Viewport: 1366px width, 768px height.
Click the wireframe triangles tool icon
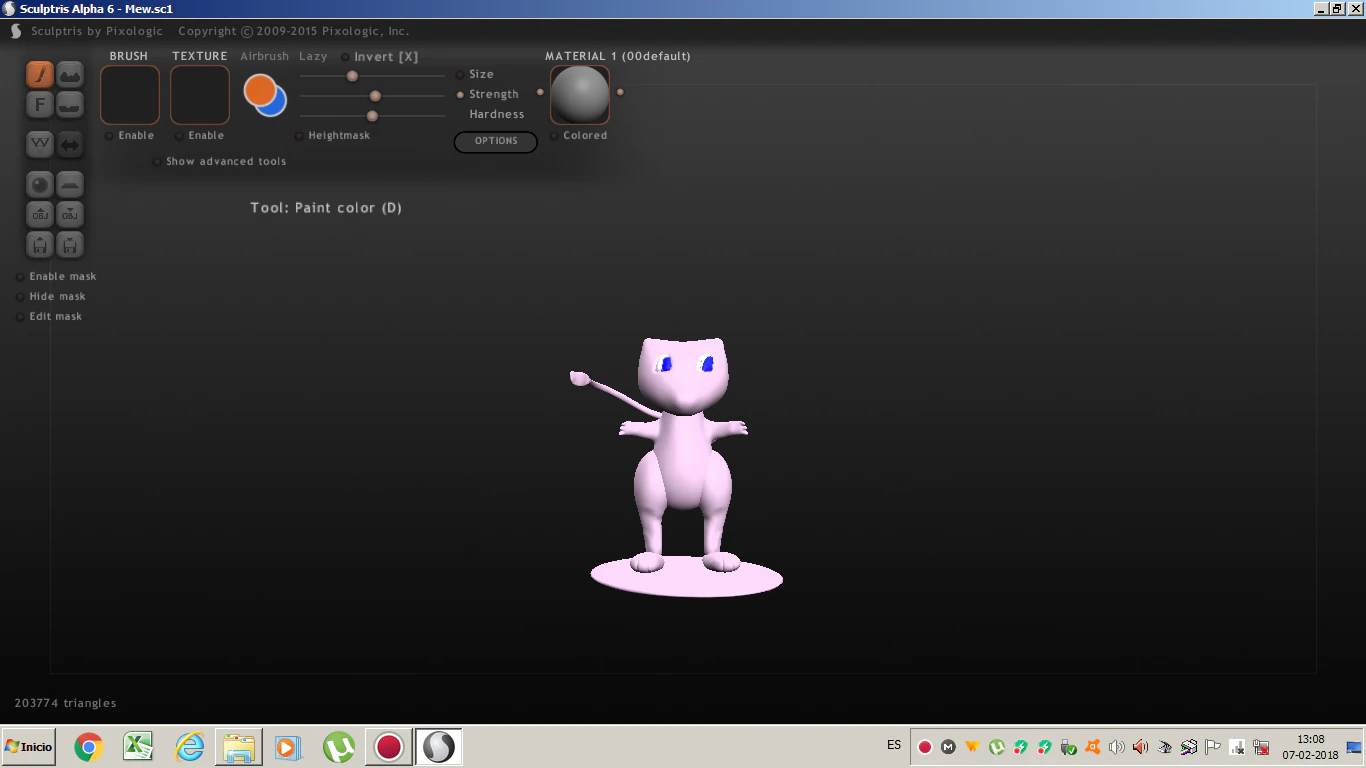(40, 144)
